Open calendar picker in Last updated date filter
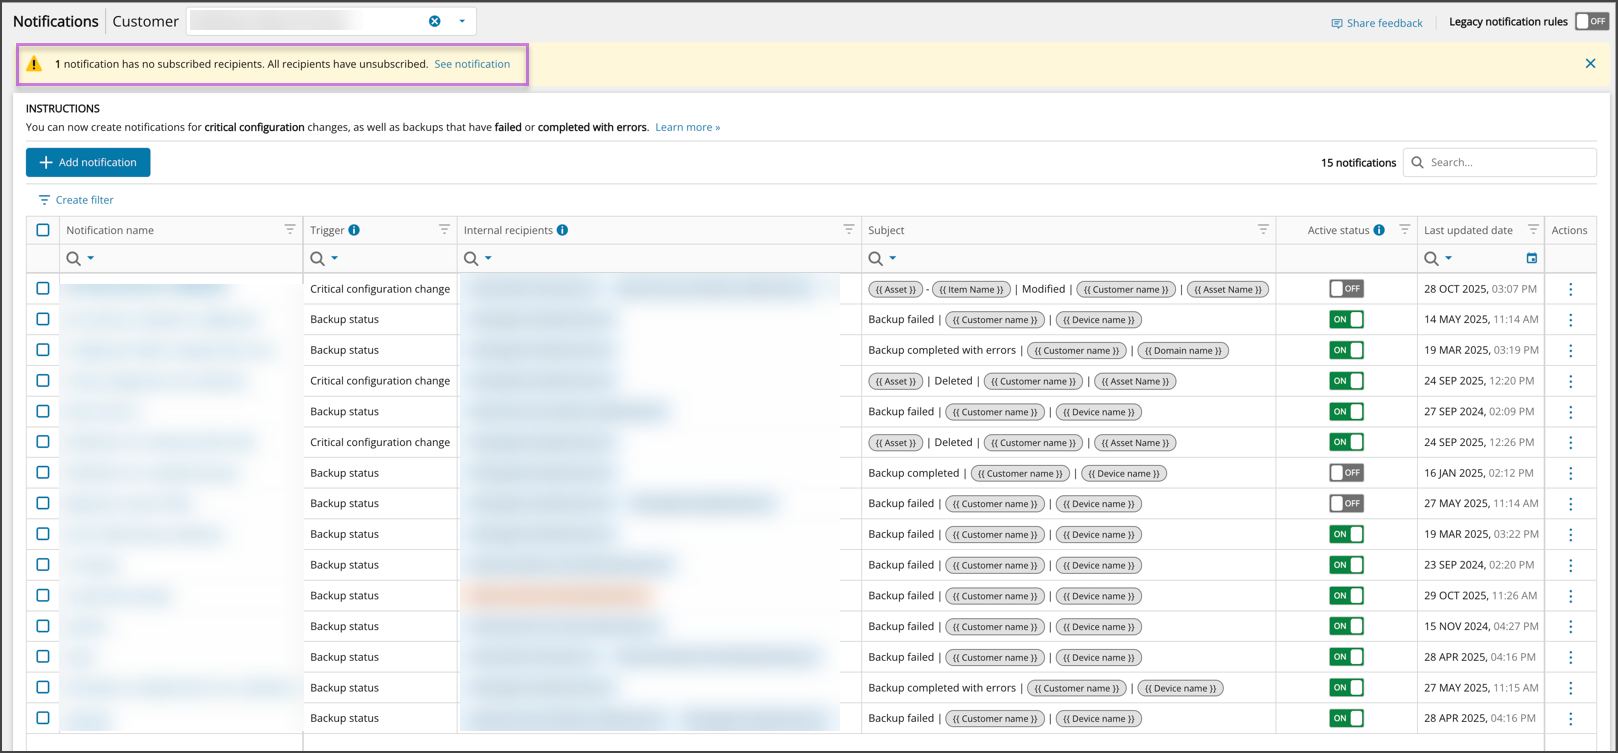Image resolution: width=1618 pixels, height=753 pixels. point(1531,259)
